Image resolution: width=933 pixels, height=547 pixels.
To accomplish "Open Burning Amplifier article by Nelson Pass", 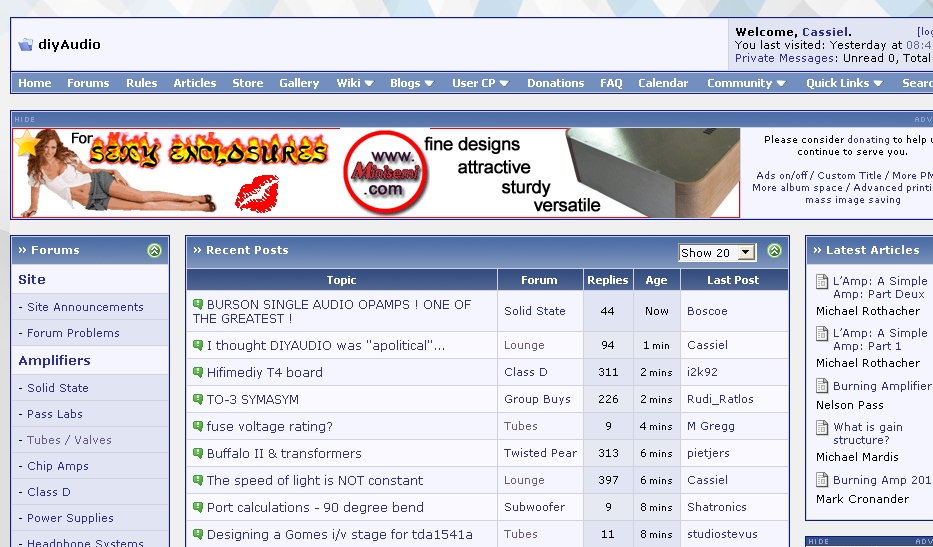I will [x=882, y=386].
